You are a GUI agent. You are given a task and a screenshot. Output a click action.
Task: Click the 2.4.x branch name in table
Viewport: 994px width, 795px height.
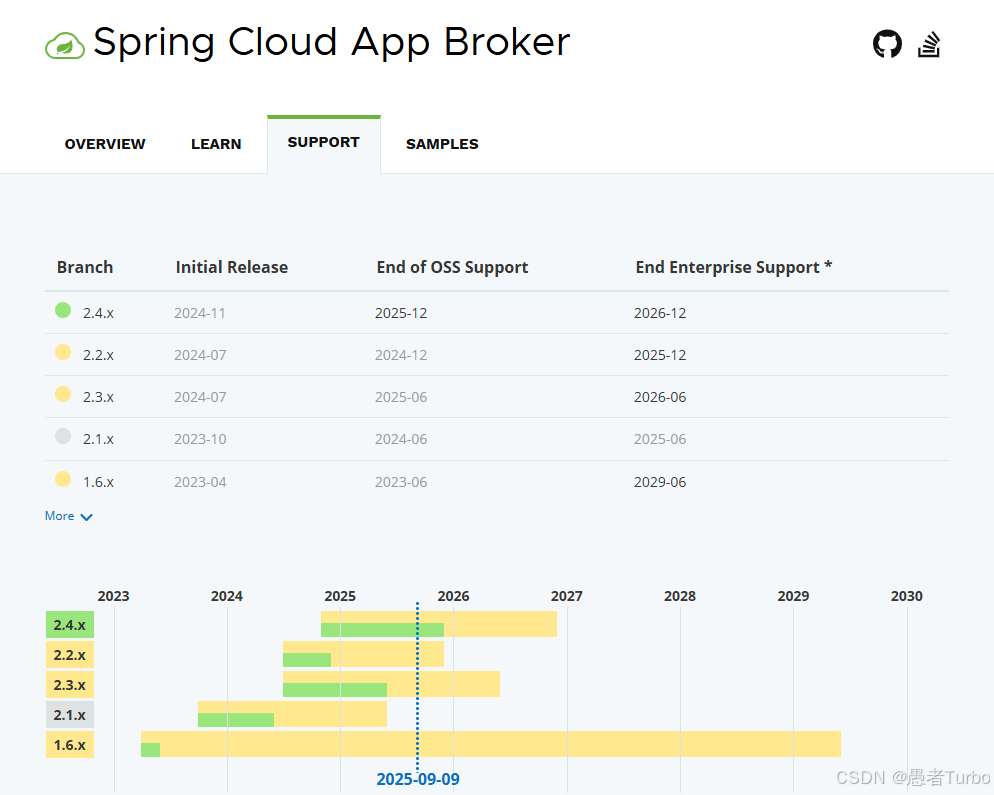coord(98,313)
